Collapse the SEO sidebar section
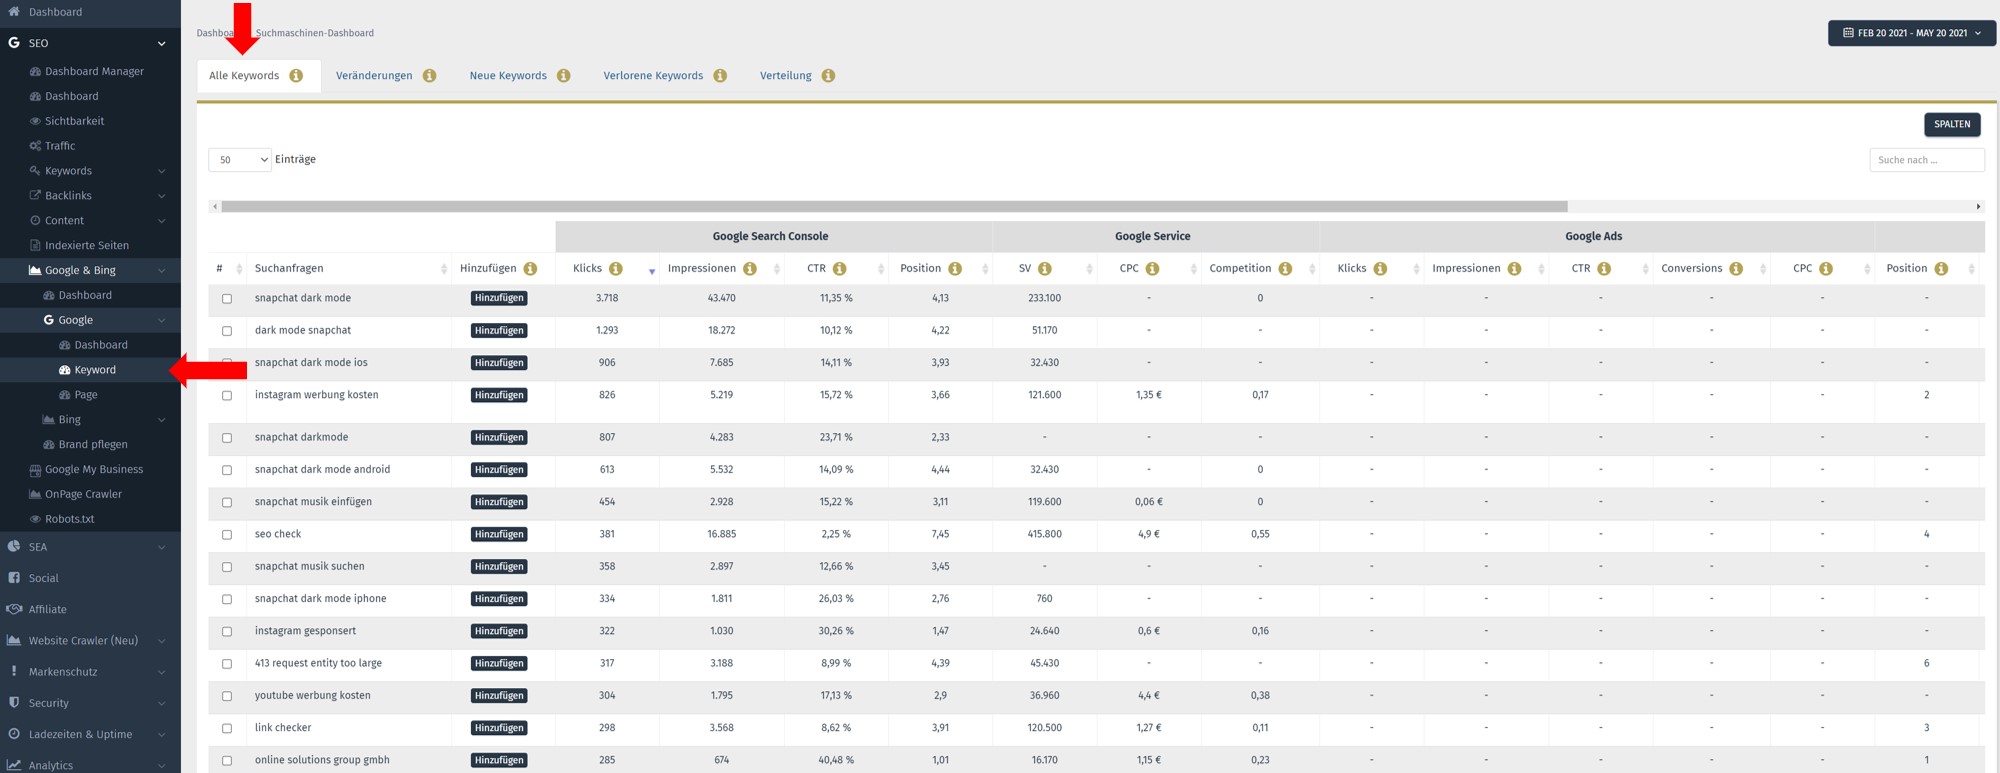2000x773 pixels. tap(162, 43)
